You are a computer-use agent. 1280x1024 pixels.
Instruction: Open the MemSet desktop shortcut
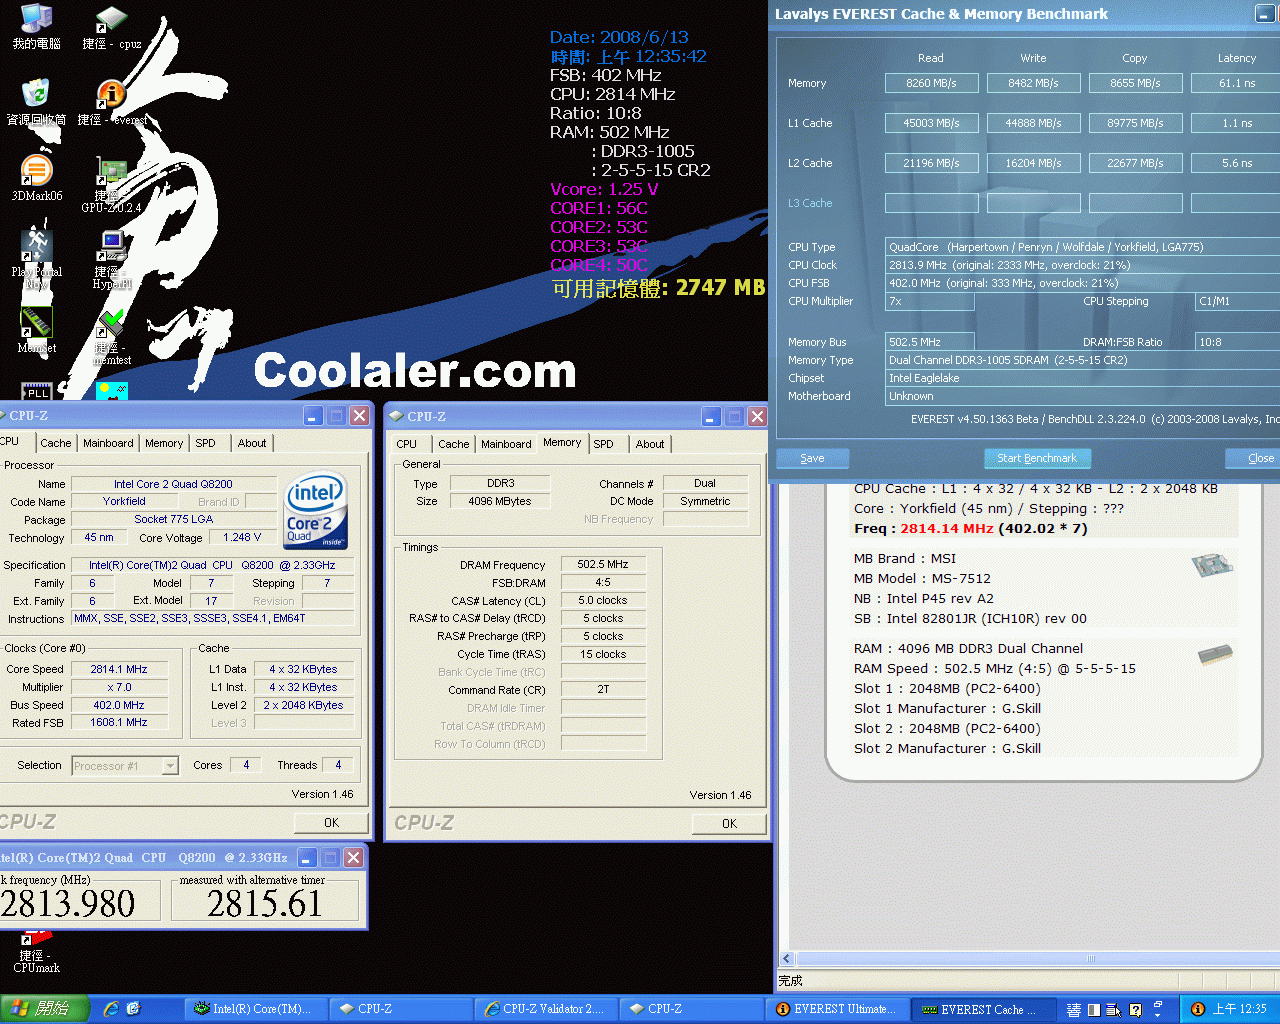click(x=37, y=330)
